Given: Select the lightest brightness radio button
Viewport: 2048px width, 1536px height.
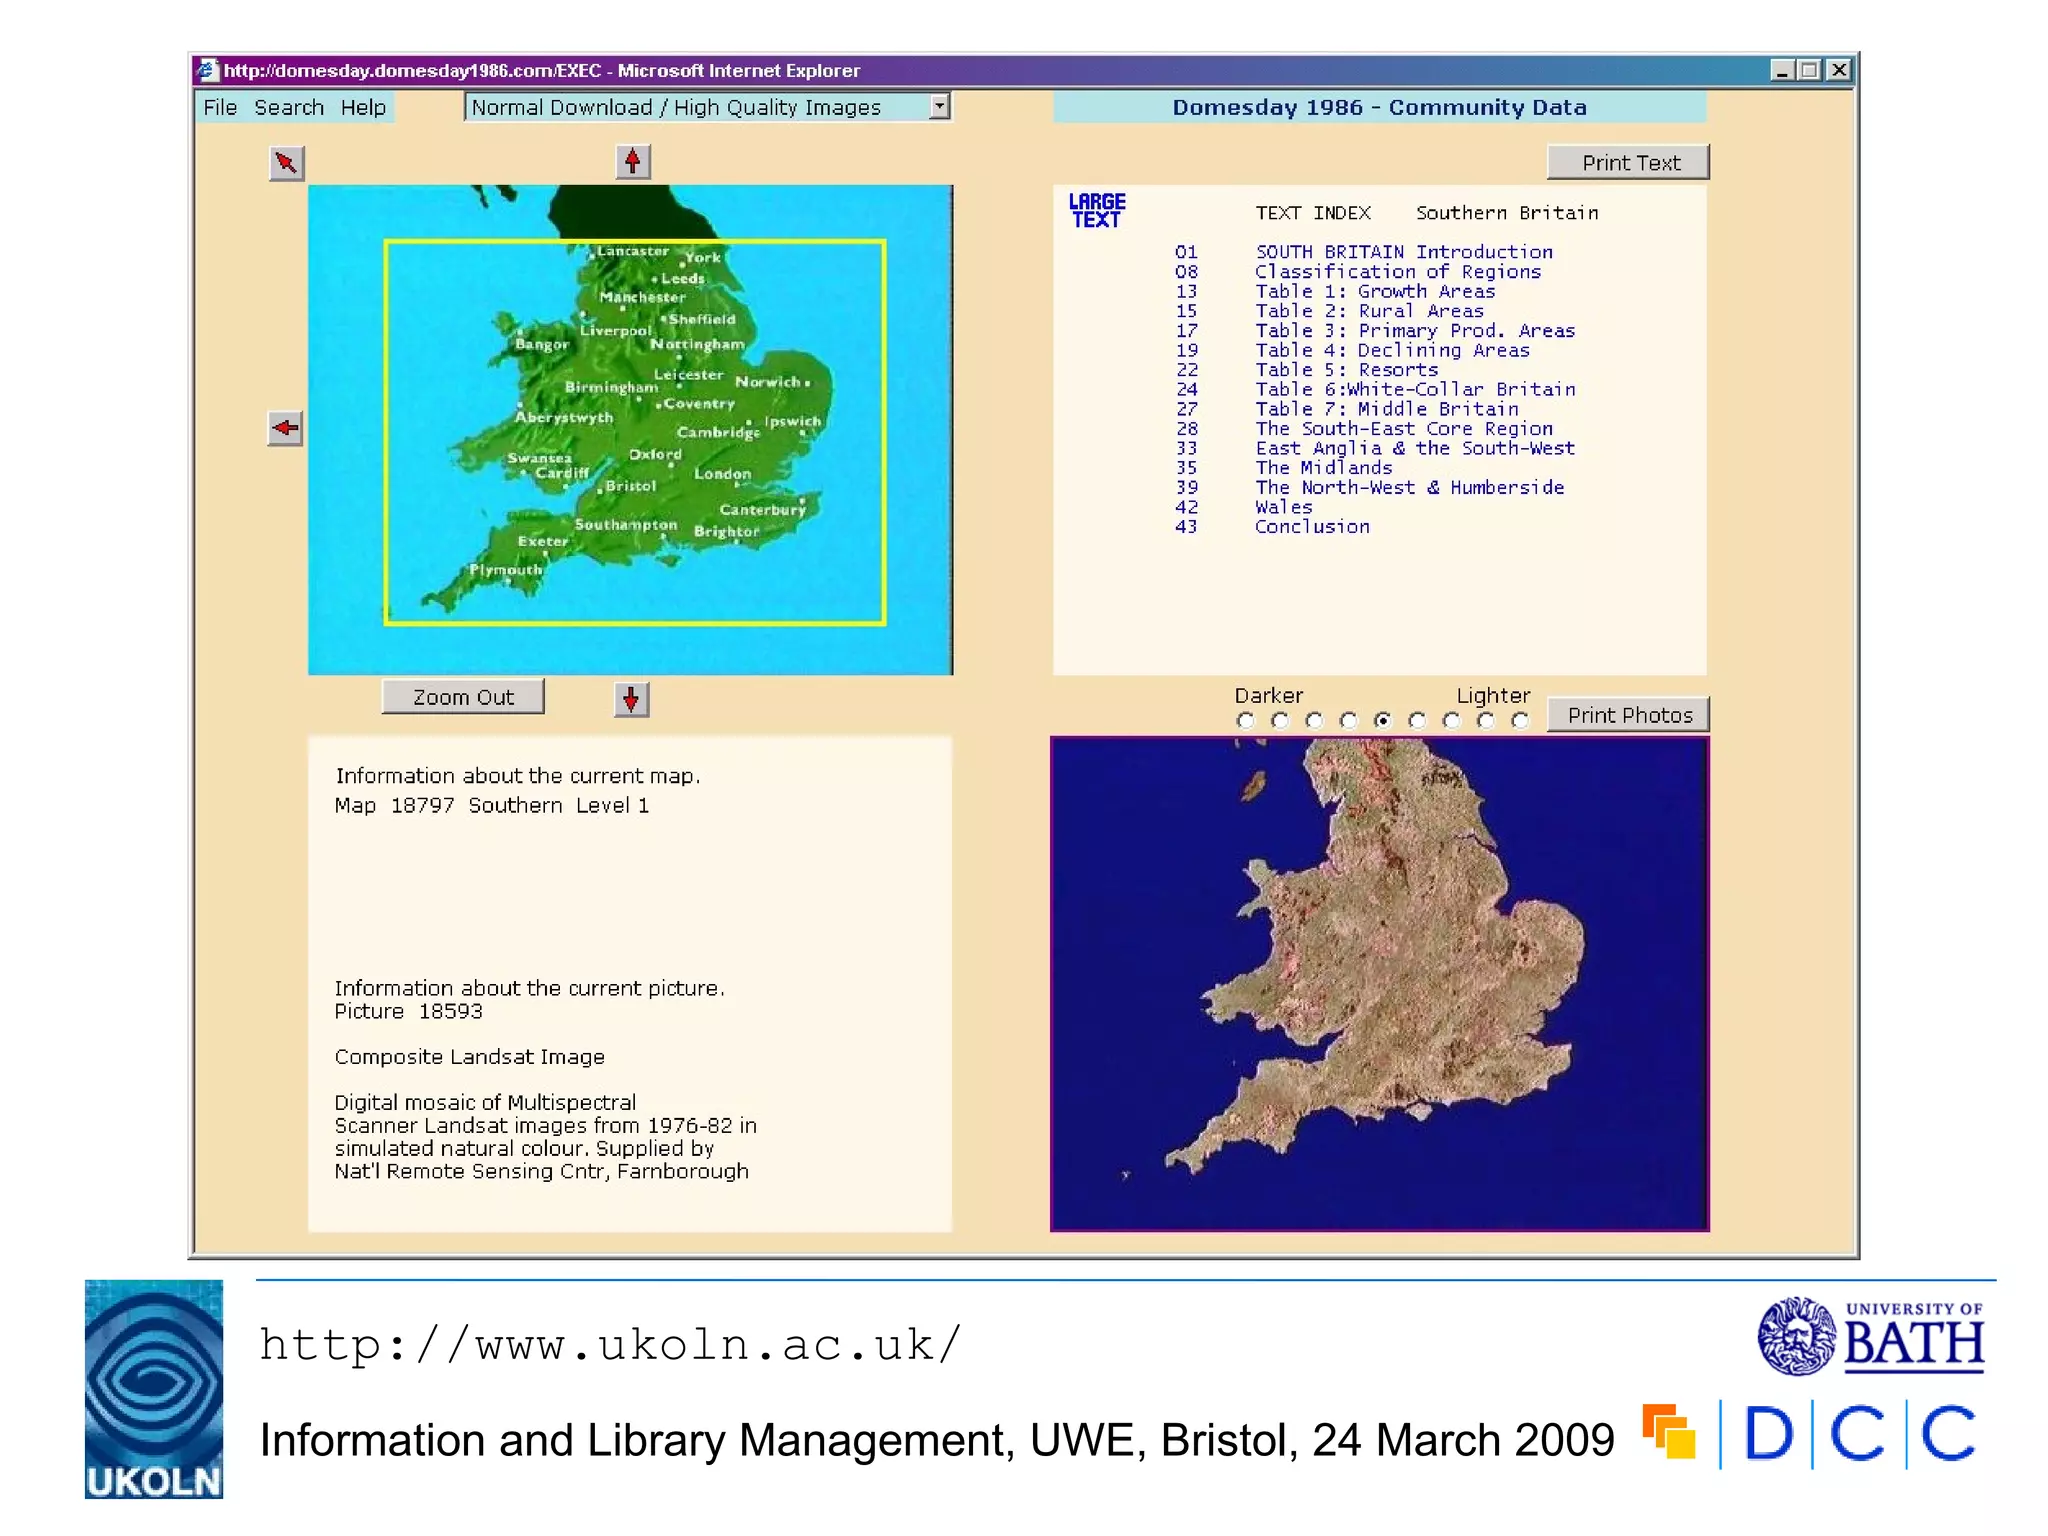Looking at the screenshot, I should pos(1520,721).
